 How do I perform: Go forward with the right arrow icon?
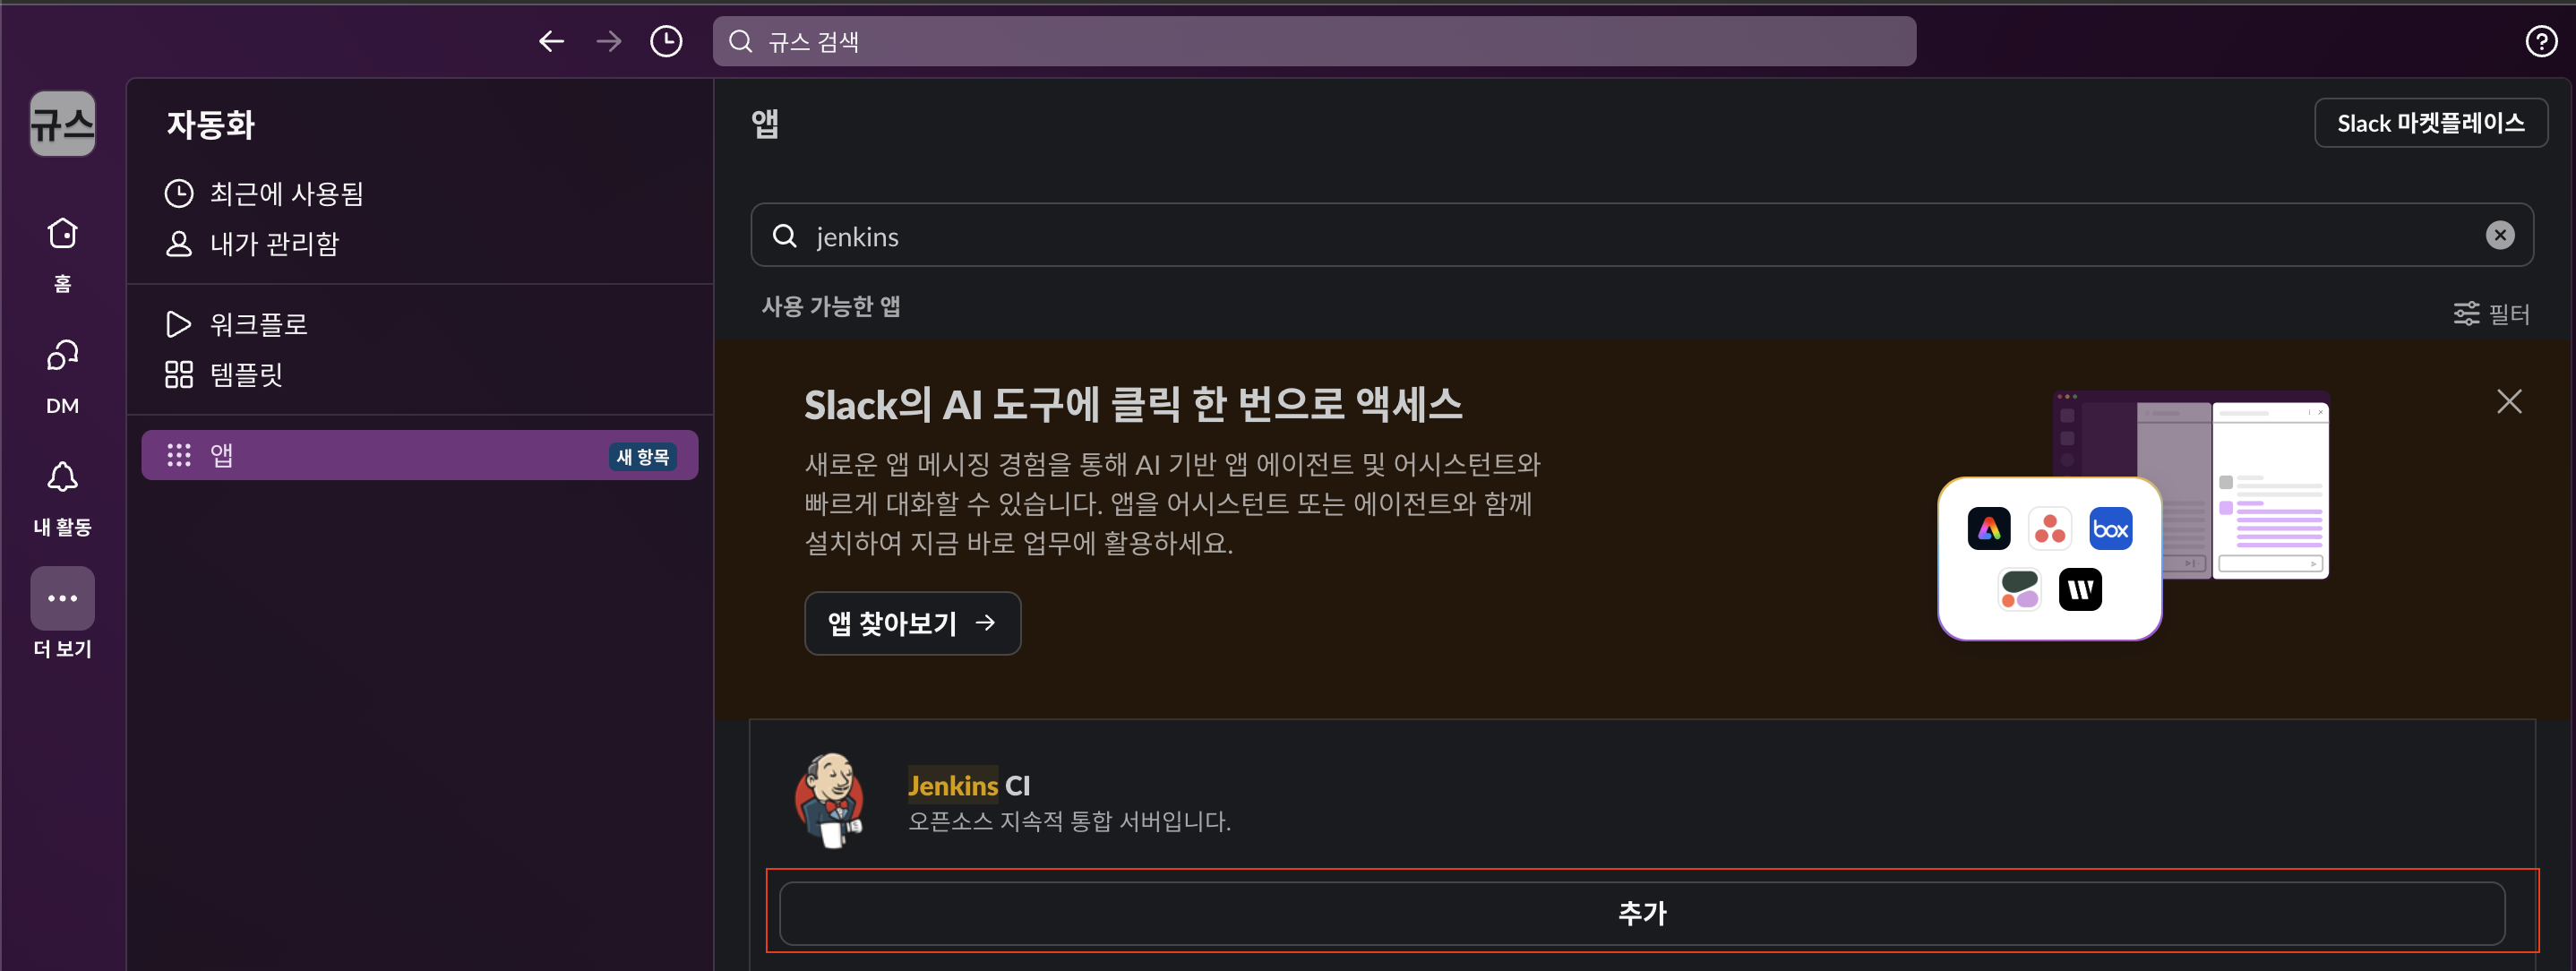coord(609,41)
